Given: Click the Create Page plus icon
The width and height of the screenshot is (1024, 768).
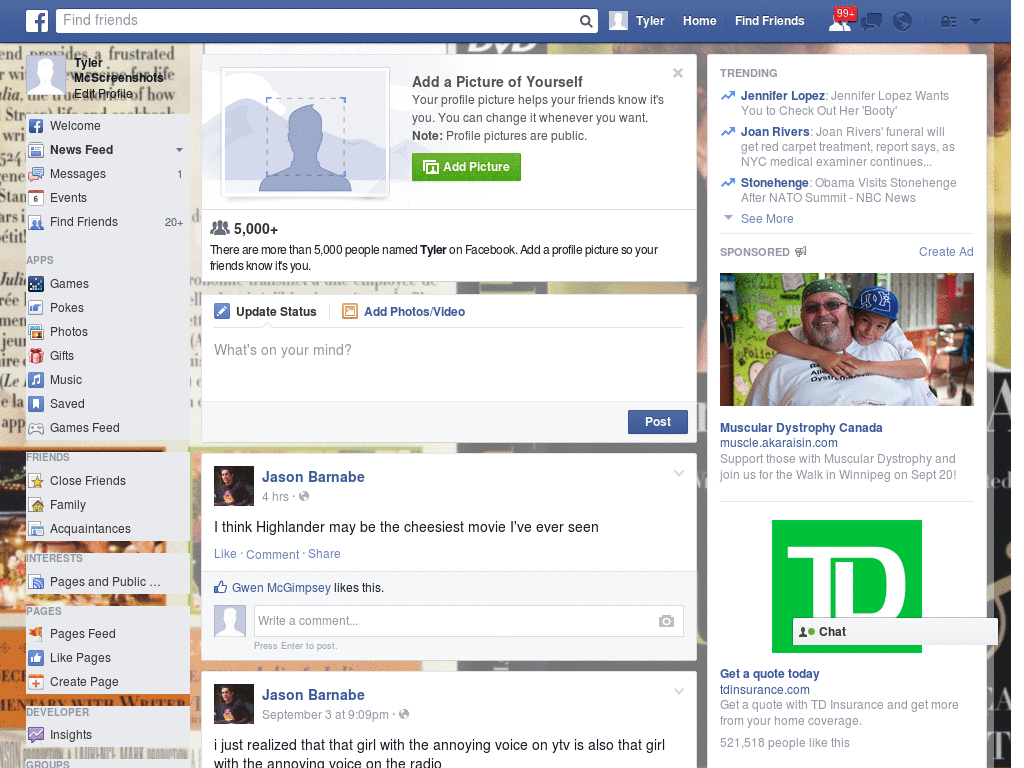Looking at the screenshot, I should (x=37, y=682).
